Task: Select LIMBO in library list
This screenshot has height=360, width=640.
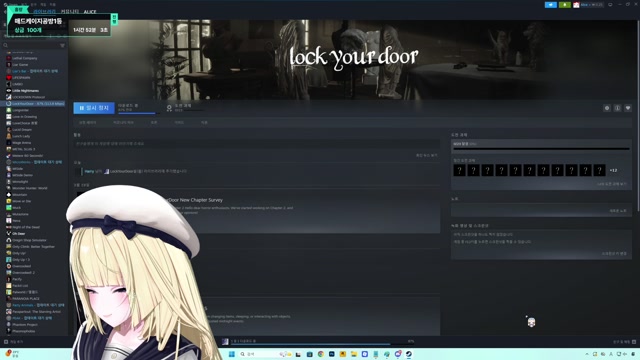Action: pyautogui.click(x=18, y=84)
